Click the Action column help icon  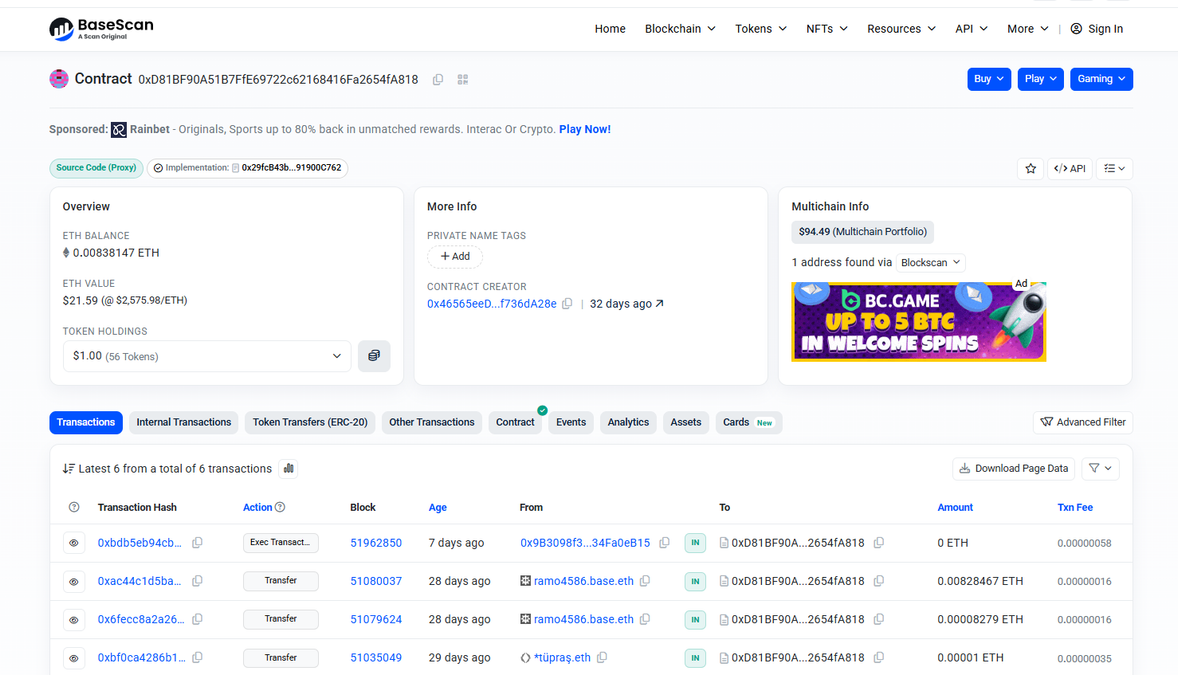point(280,507)
